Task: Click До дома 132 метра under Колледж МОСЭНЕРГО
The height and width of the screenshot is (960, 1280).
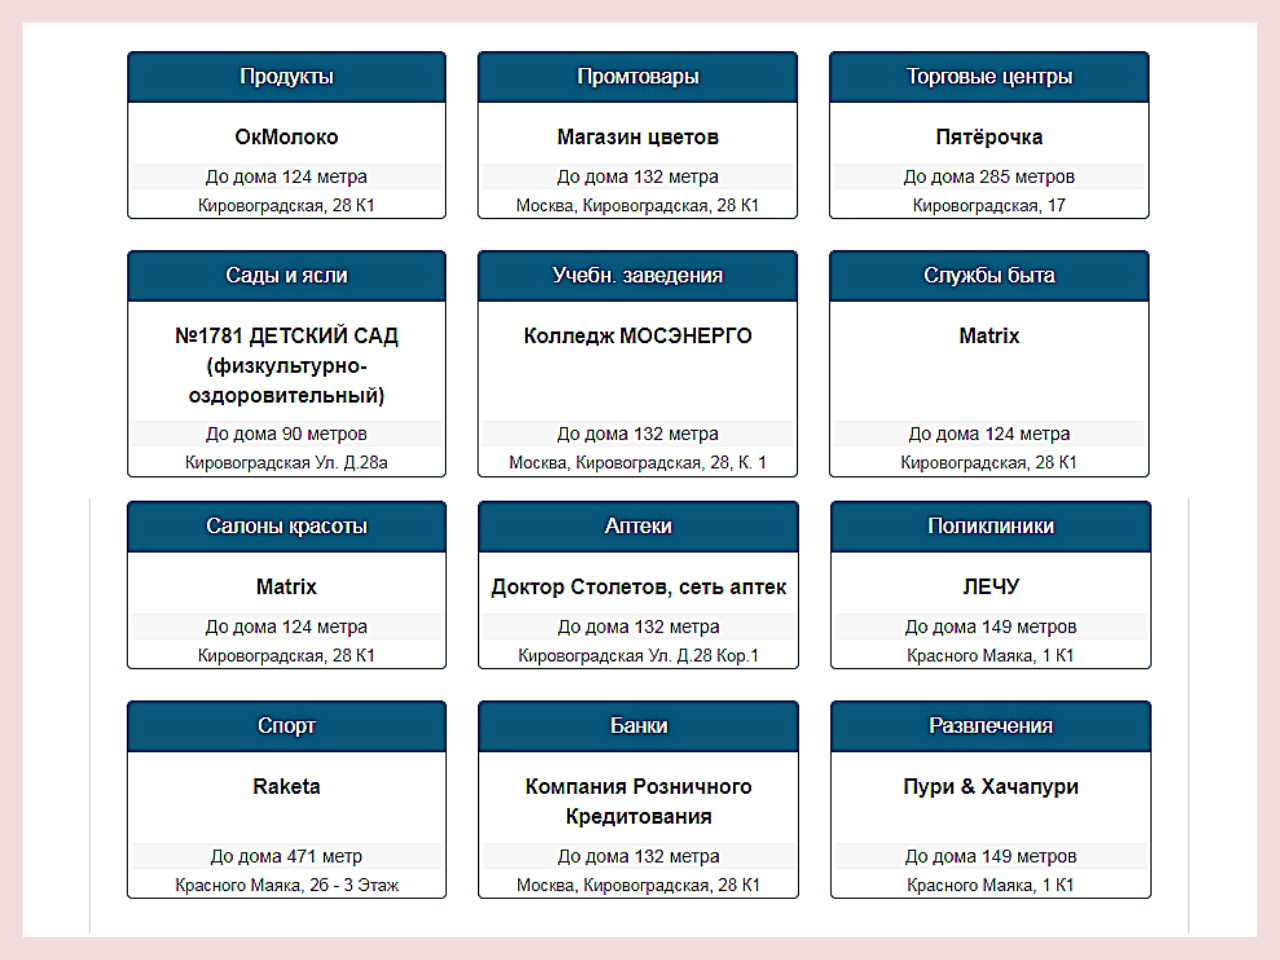Action: [637, 434]
